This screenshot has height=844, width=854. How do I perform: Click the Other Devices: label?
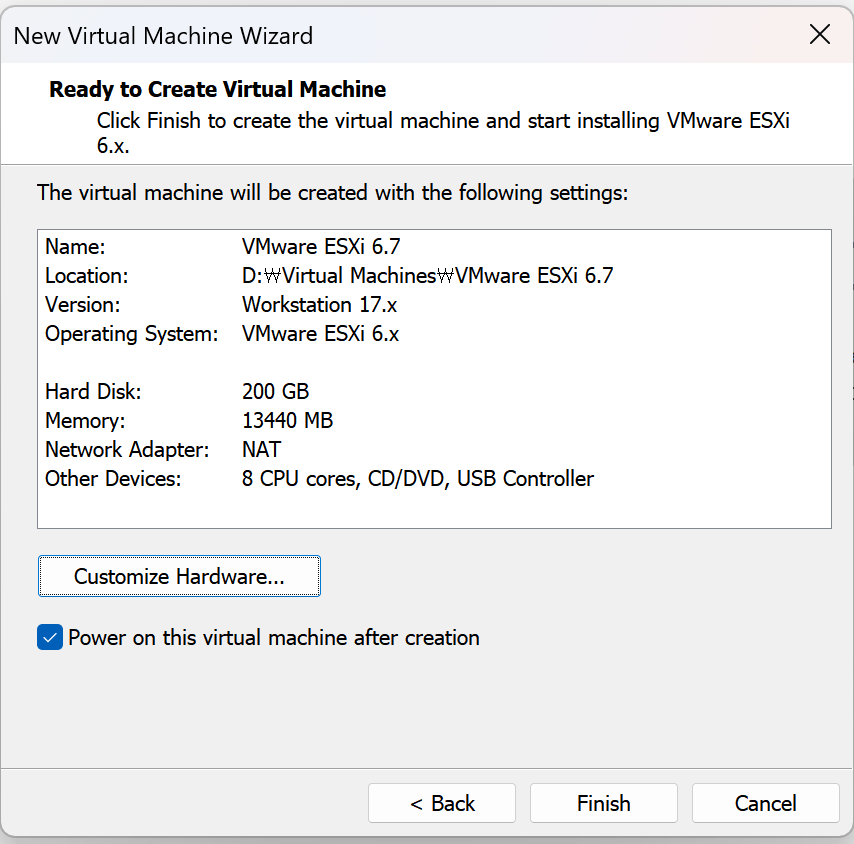tap(113, 479)
